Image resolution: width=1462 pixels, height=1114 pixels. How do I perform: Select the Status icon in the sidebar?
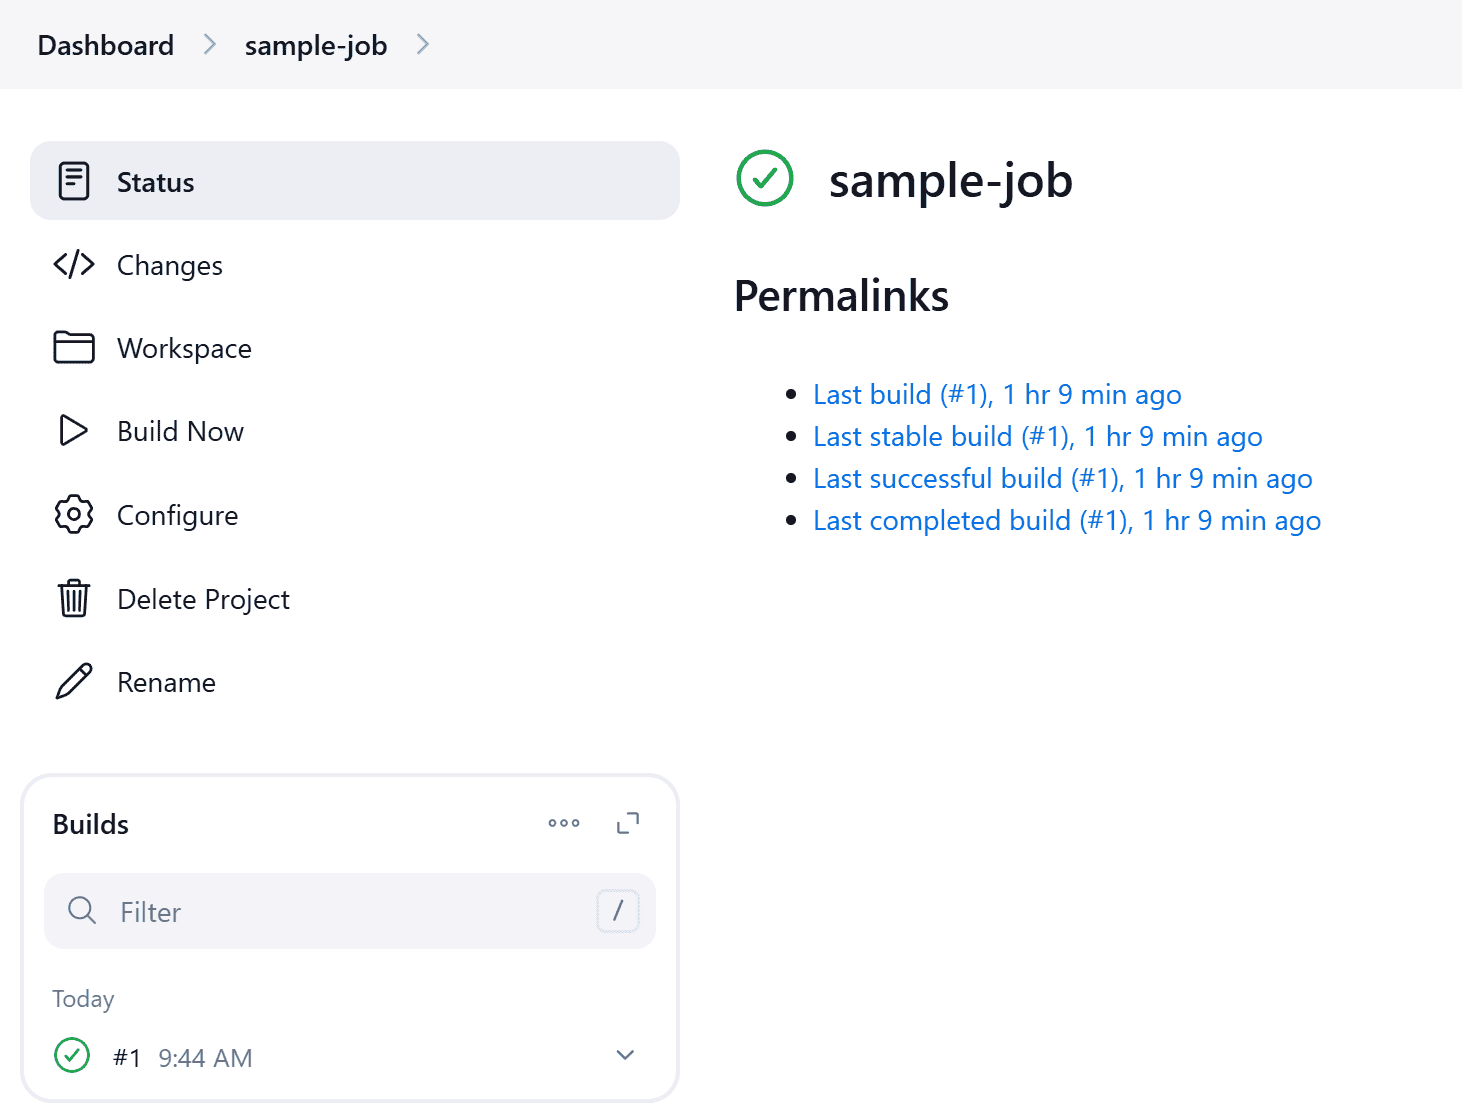[x=74, y=181]
